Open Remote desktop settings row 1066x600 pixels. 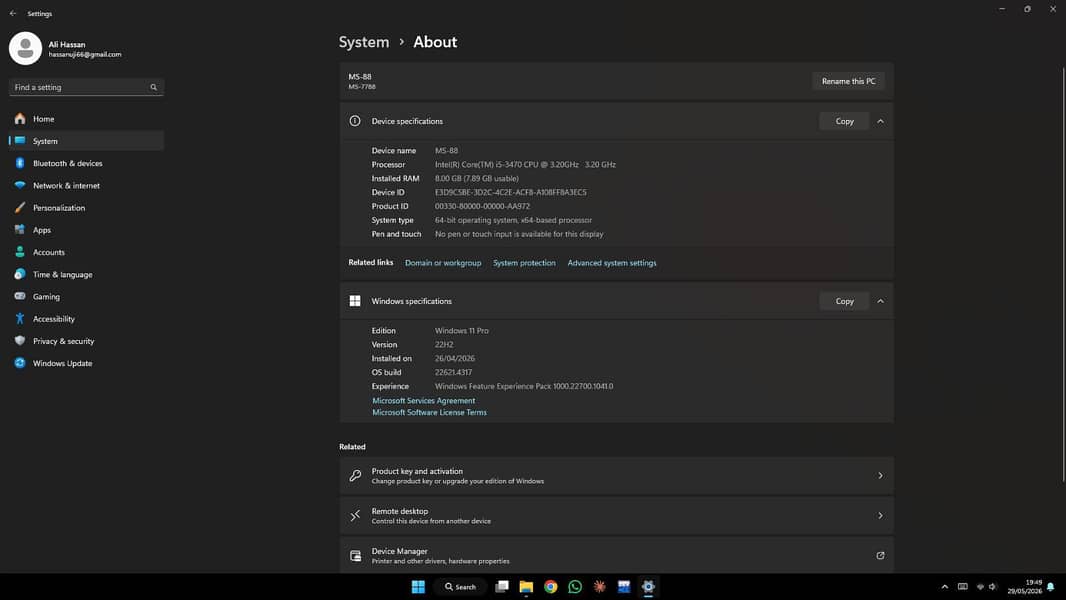click(x=616, y=516)
